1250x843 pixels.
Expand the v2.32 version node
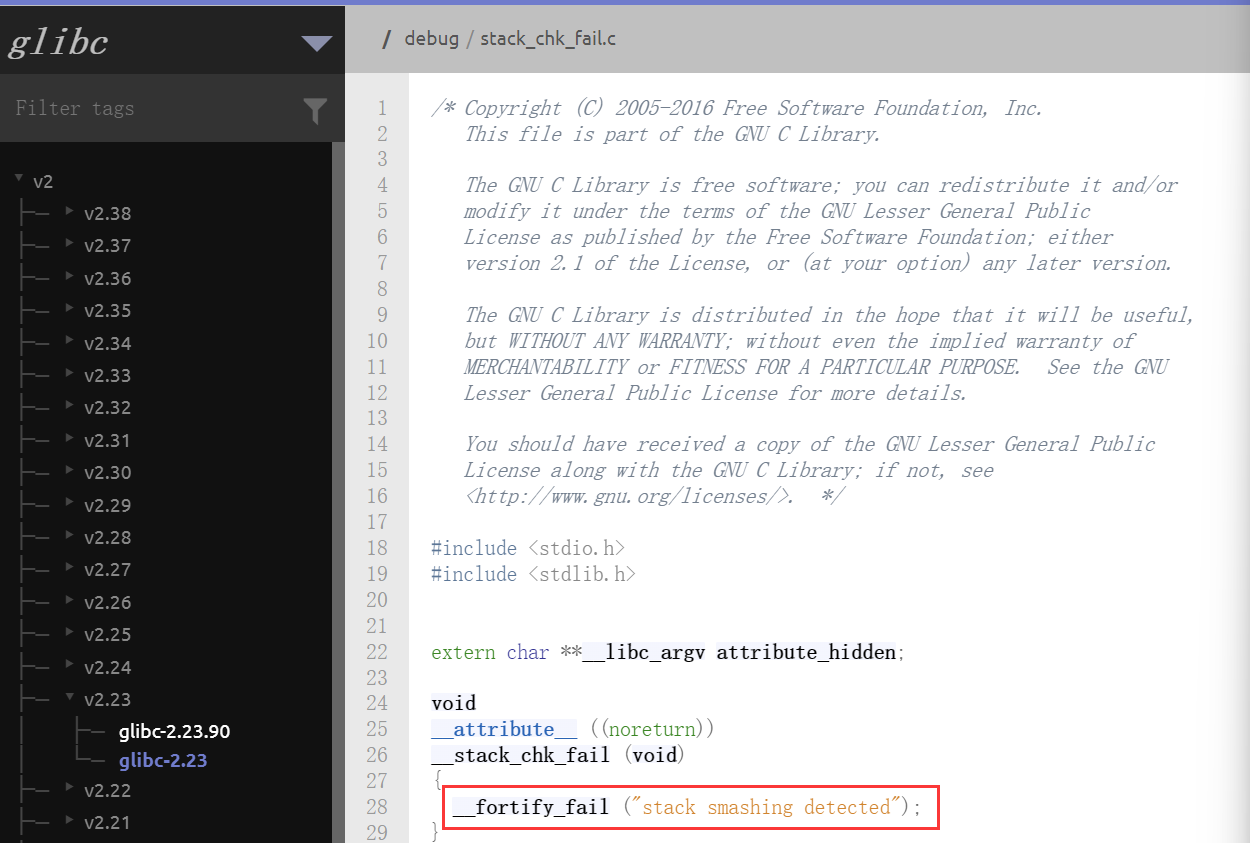click(69, 406)
